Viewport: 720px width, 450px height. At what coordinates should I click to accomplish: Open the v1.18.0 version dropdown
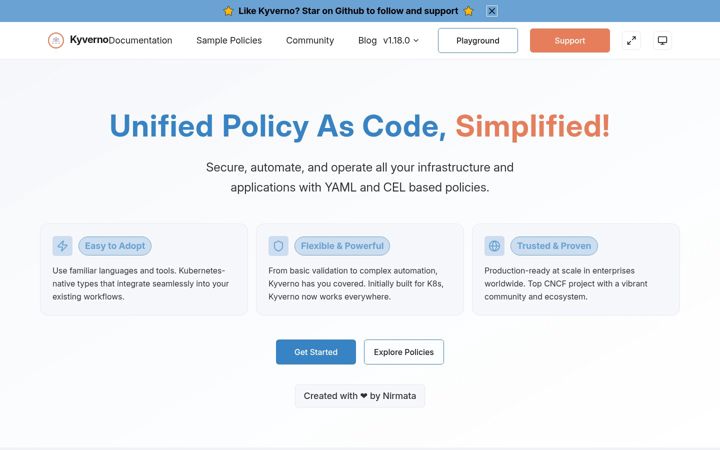pos(401,40)
